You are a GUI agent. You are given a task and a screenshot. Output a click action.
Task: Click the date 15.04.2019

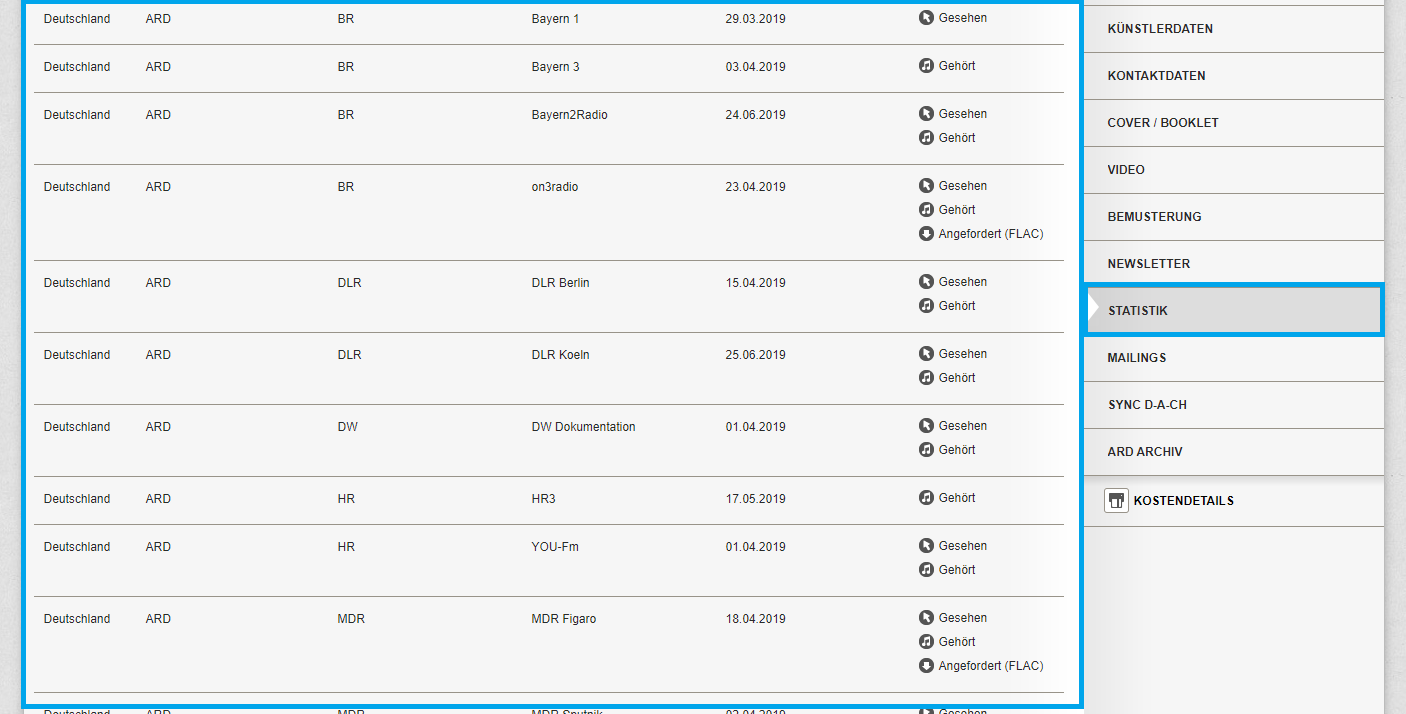(755, 283)
